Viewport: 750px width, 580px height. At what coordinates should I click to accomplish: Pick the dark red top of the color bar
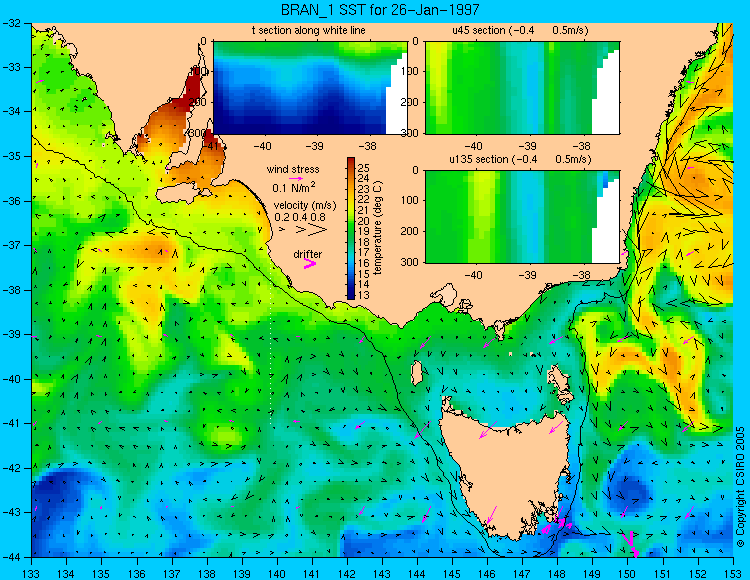[351, 161]
